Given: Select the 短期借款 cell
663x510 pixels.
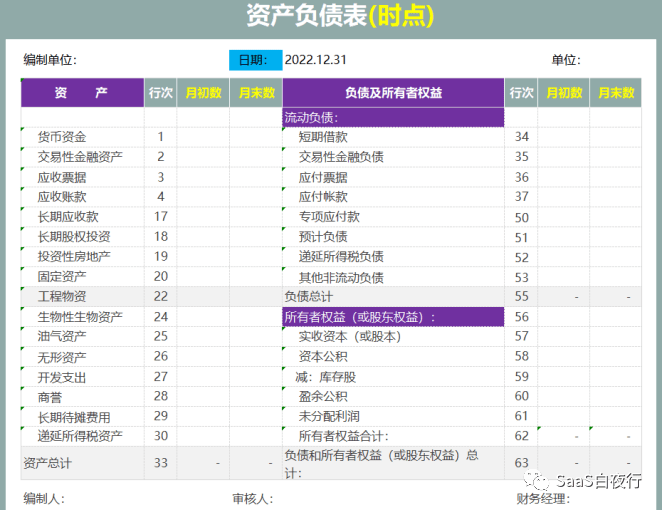Looking at the screenshot, I should 393,137.
